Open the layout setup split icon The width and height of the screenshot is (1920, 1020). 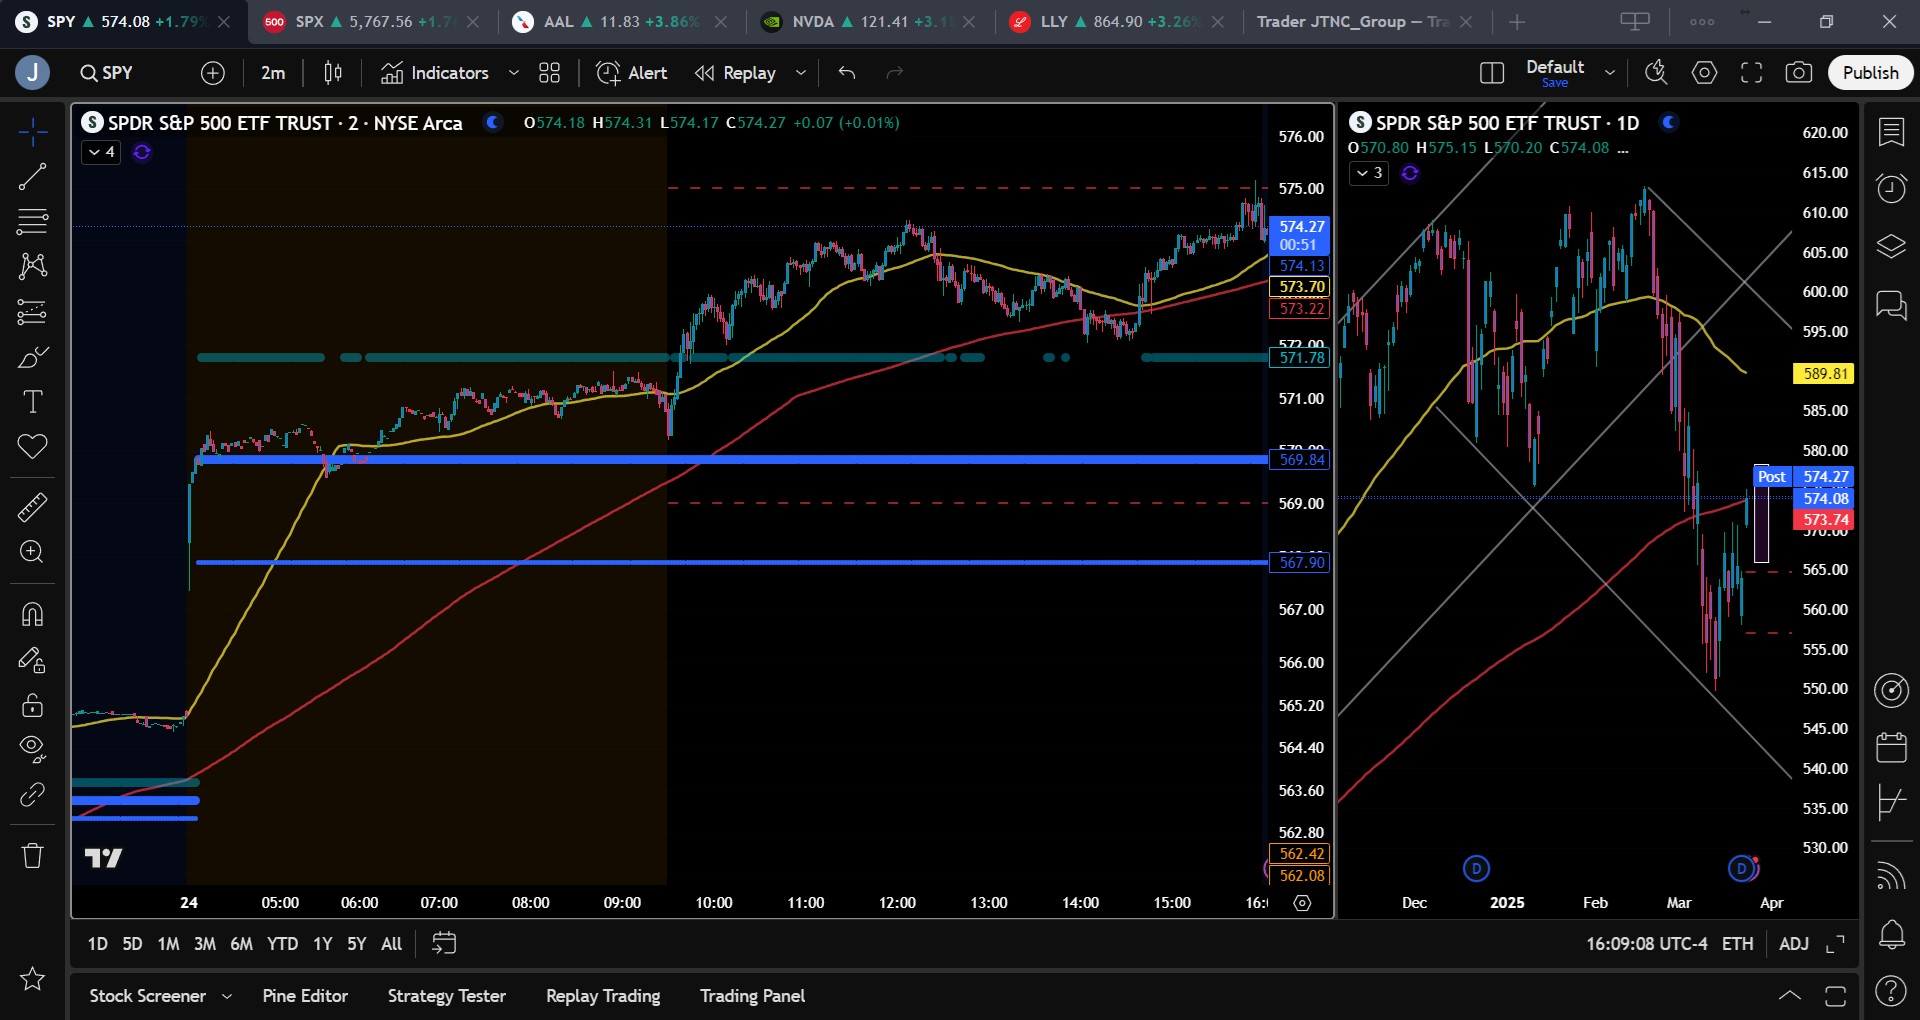1491,73
